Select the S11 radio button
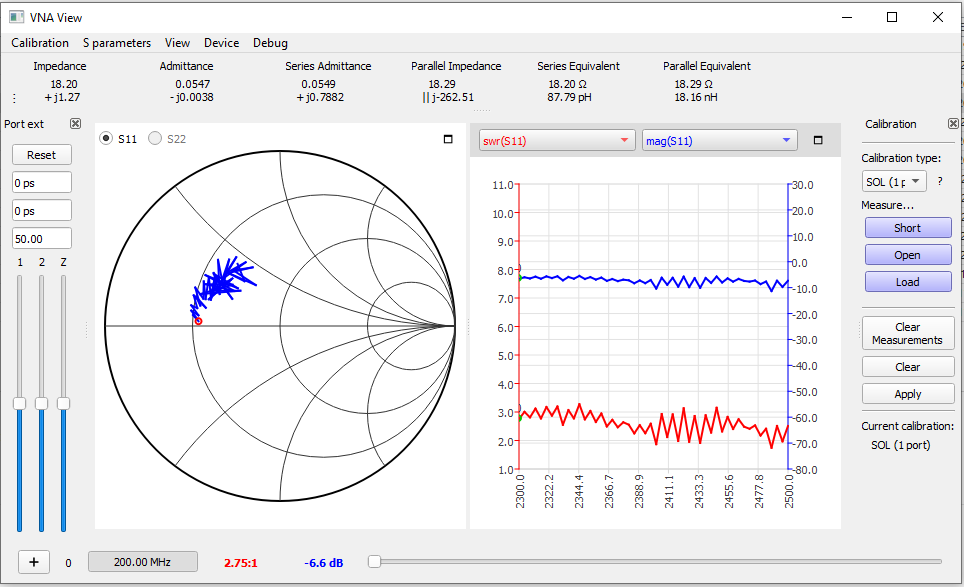 (106, 139)
